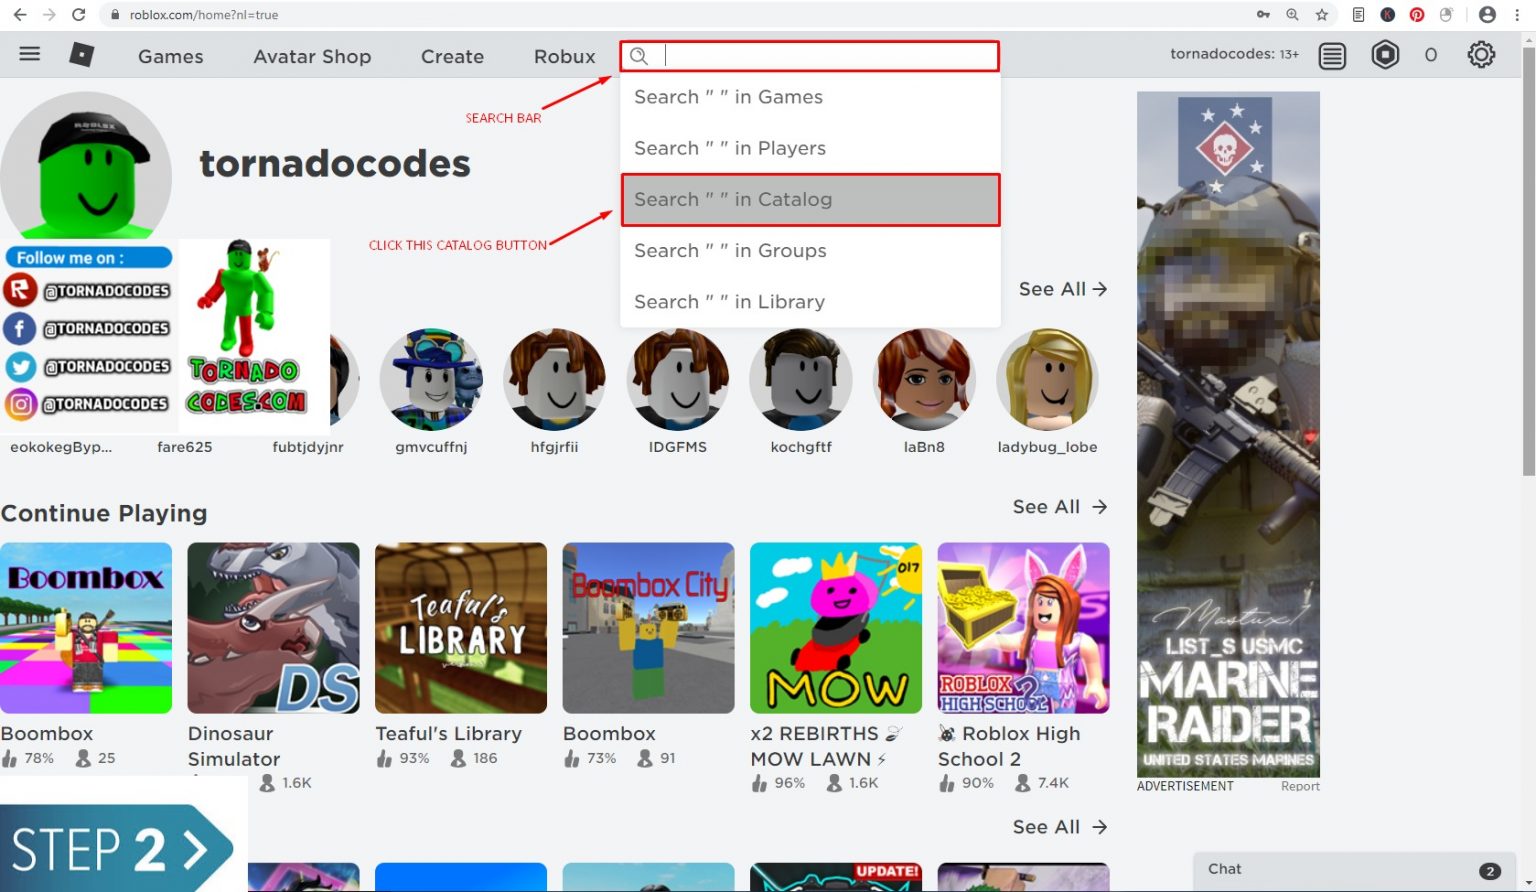Click the Teaful's Library title text

(x=448, y=734)
